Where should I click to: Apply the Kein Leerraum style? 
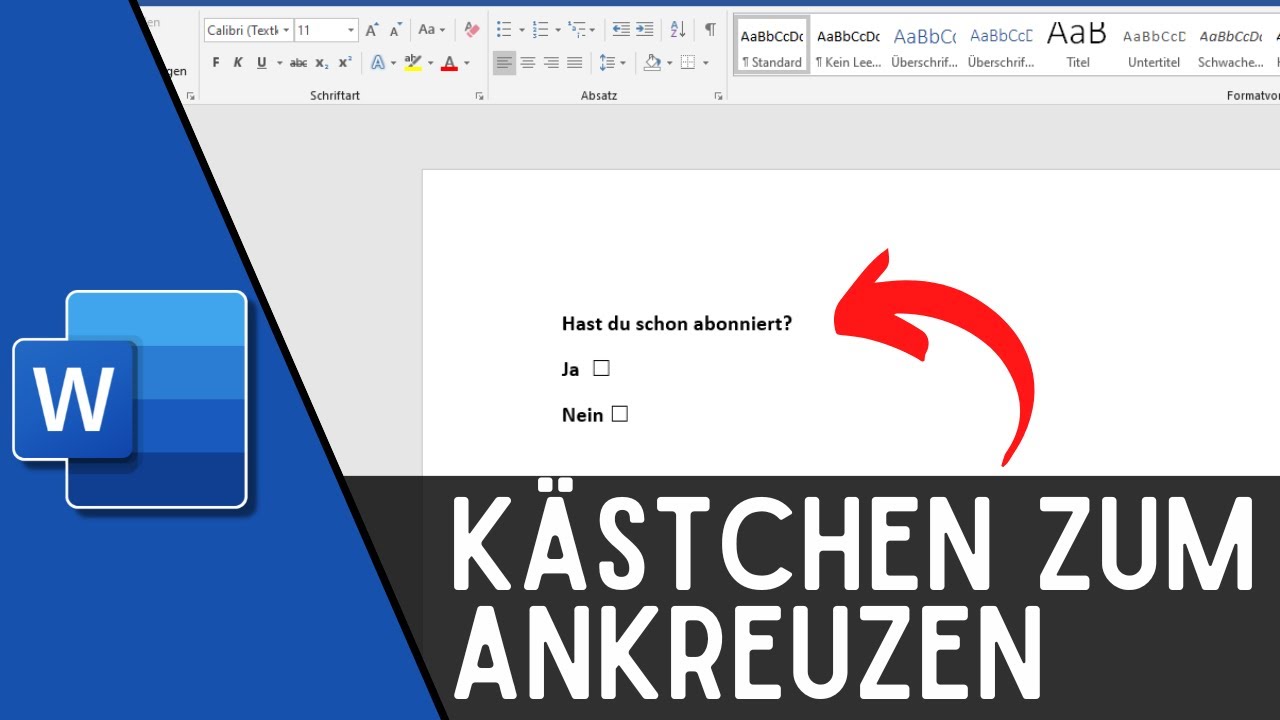848,46
